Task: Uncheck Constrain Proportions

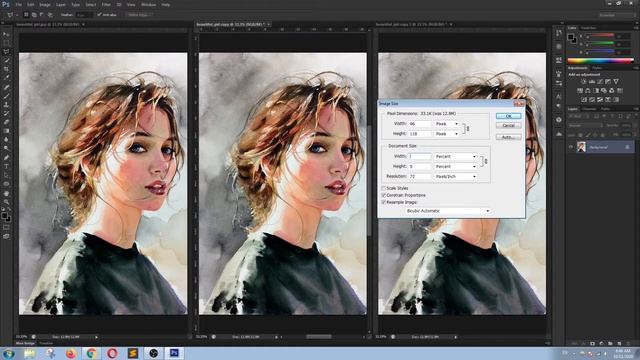Action: [384, 195]
